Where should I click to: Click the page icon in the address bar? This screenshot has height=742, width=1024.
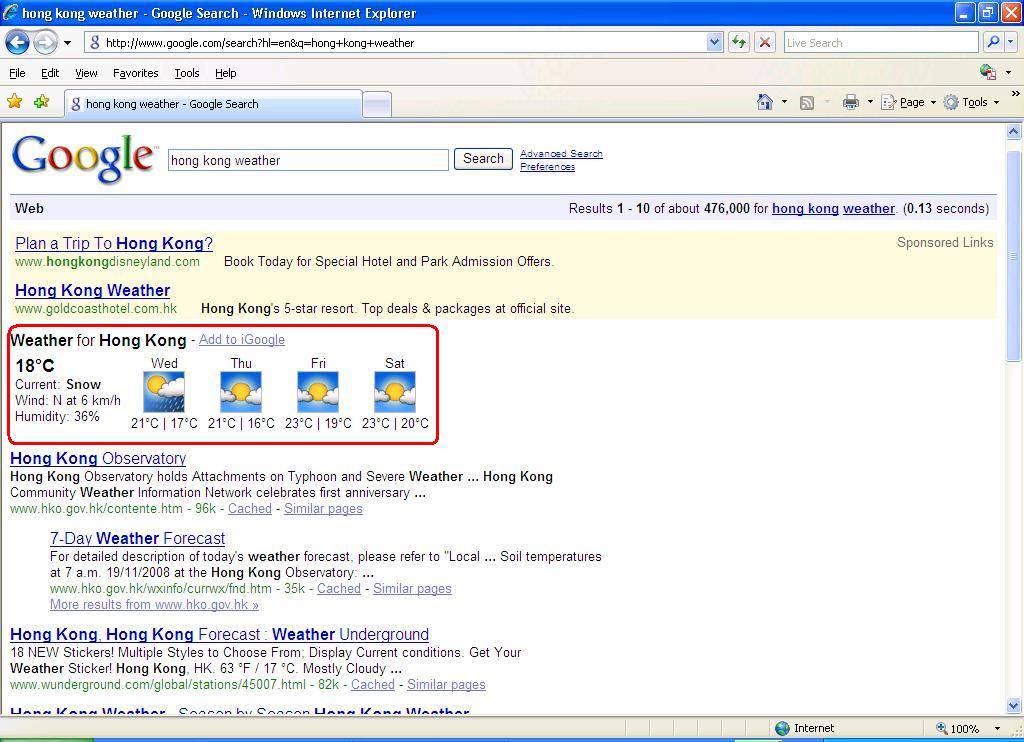click(95, 42)
